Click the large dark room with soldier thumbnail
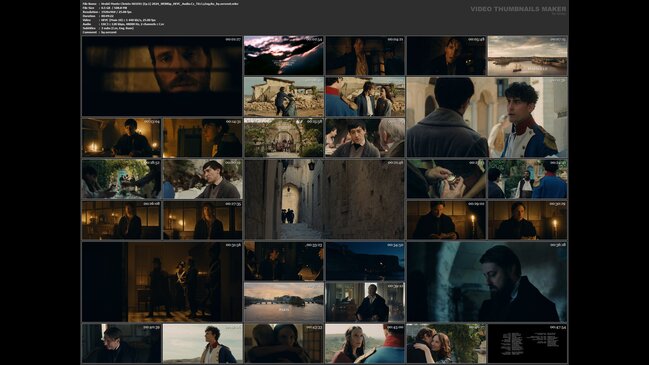This screenshot has height=365, width=649. pos(162,282)
